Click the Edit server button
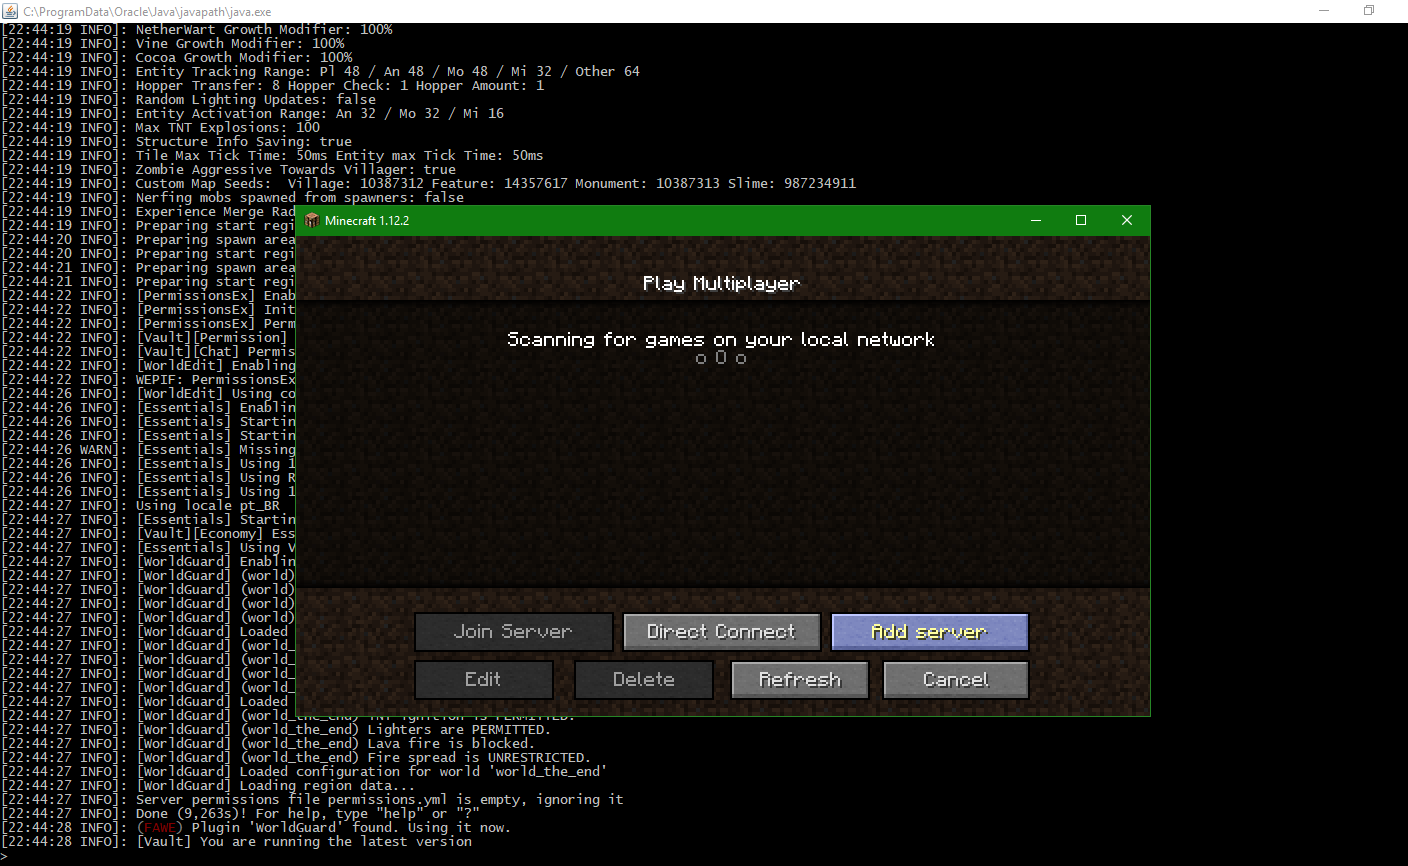Viewport: 1408px width, 866px height. point(484,680)
